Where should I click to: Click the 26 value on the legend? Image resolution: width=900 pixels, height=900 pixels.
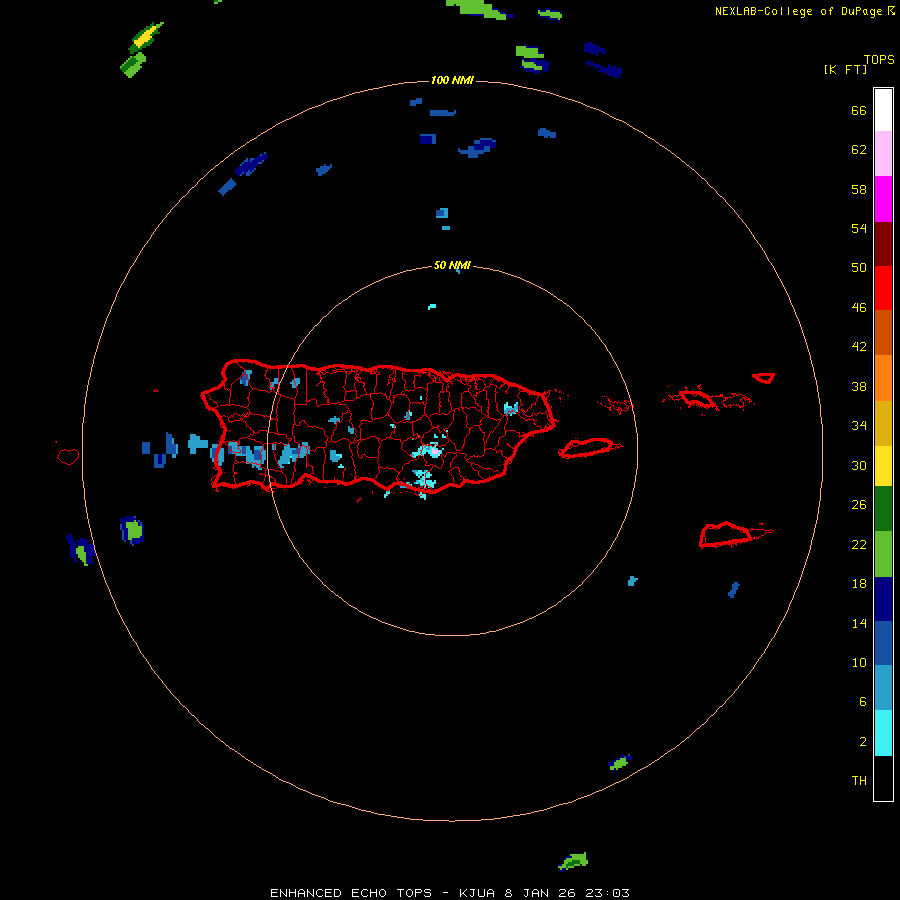point(859,505)
